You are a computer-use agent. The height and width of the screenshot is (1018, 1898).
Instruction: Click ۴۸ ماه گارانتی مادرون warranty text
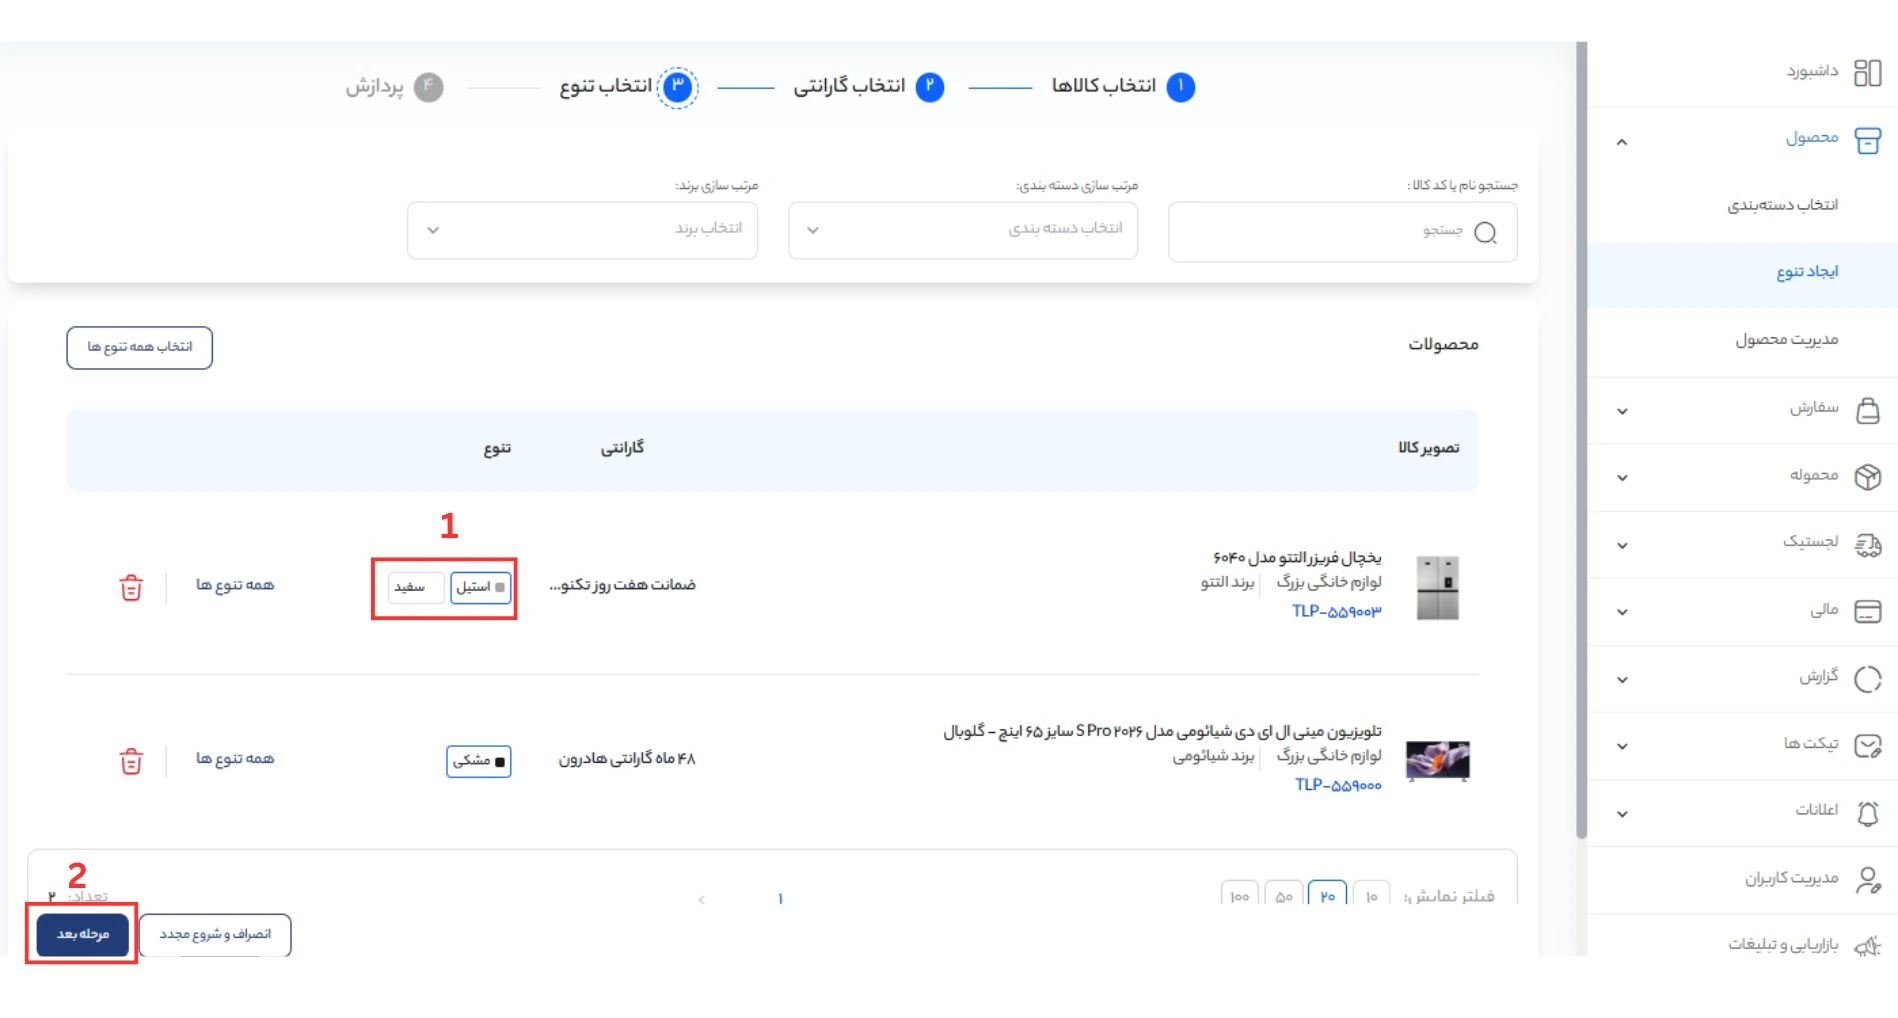click(x=626, y=760)
